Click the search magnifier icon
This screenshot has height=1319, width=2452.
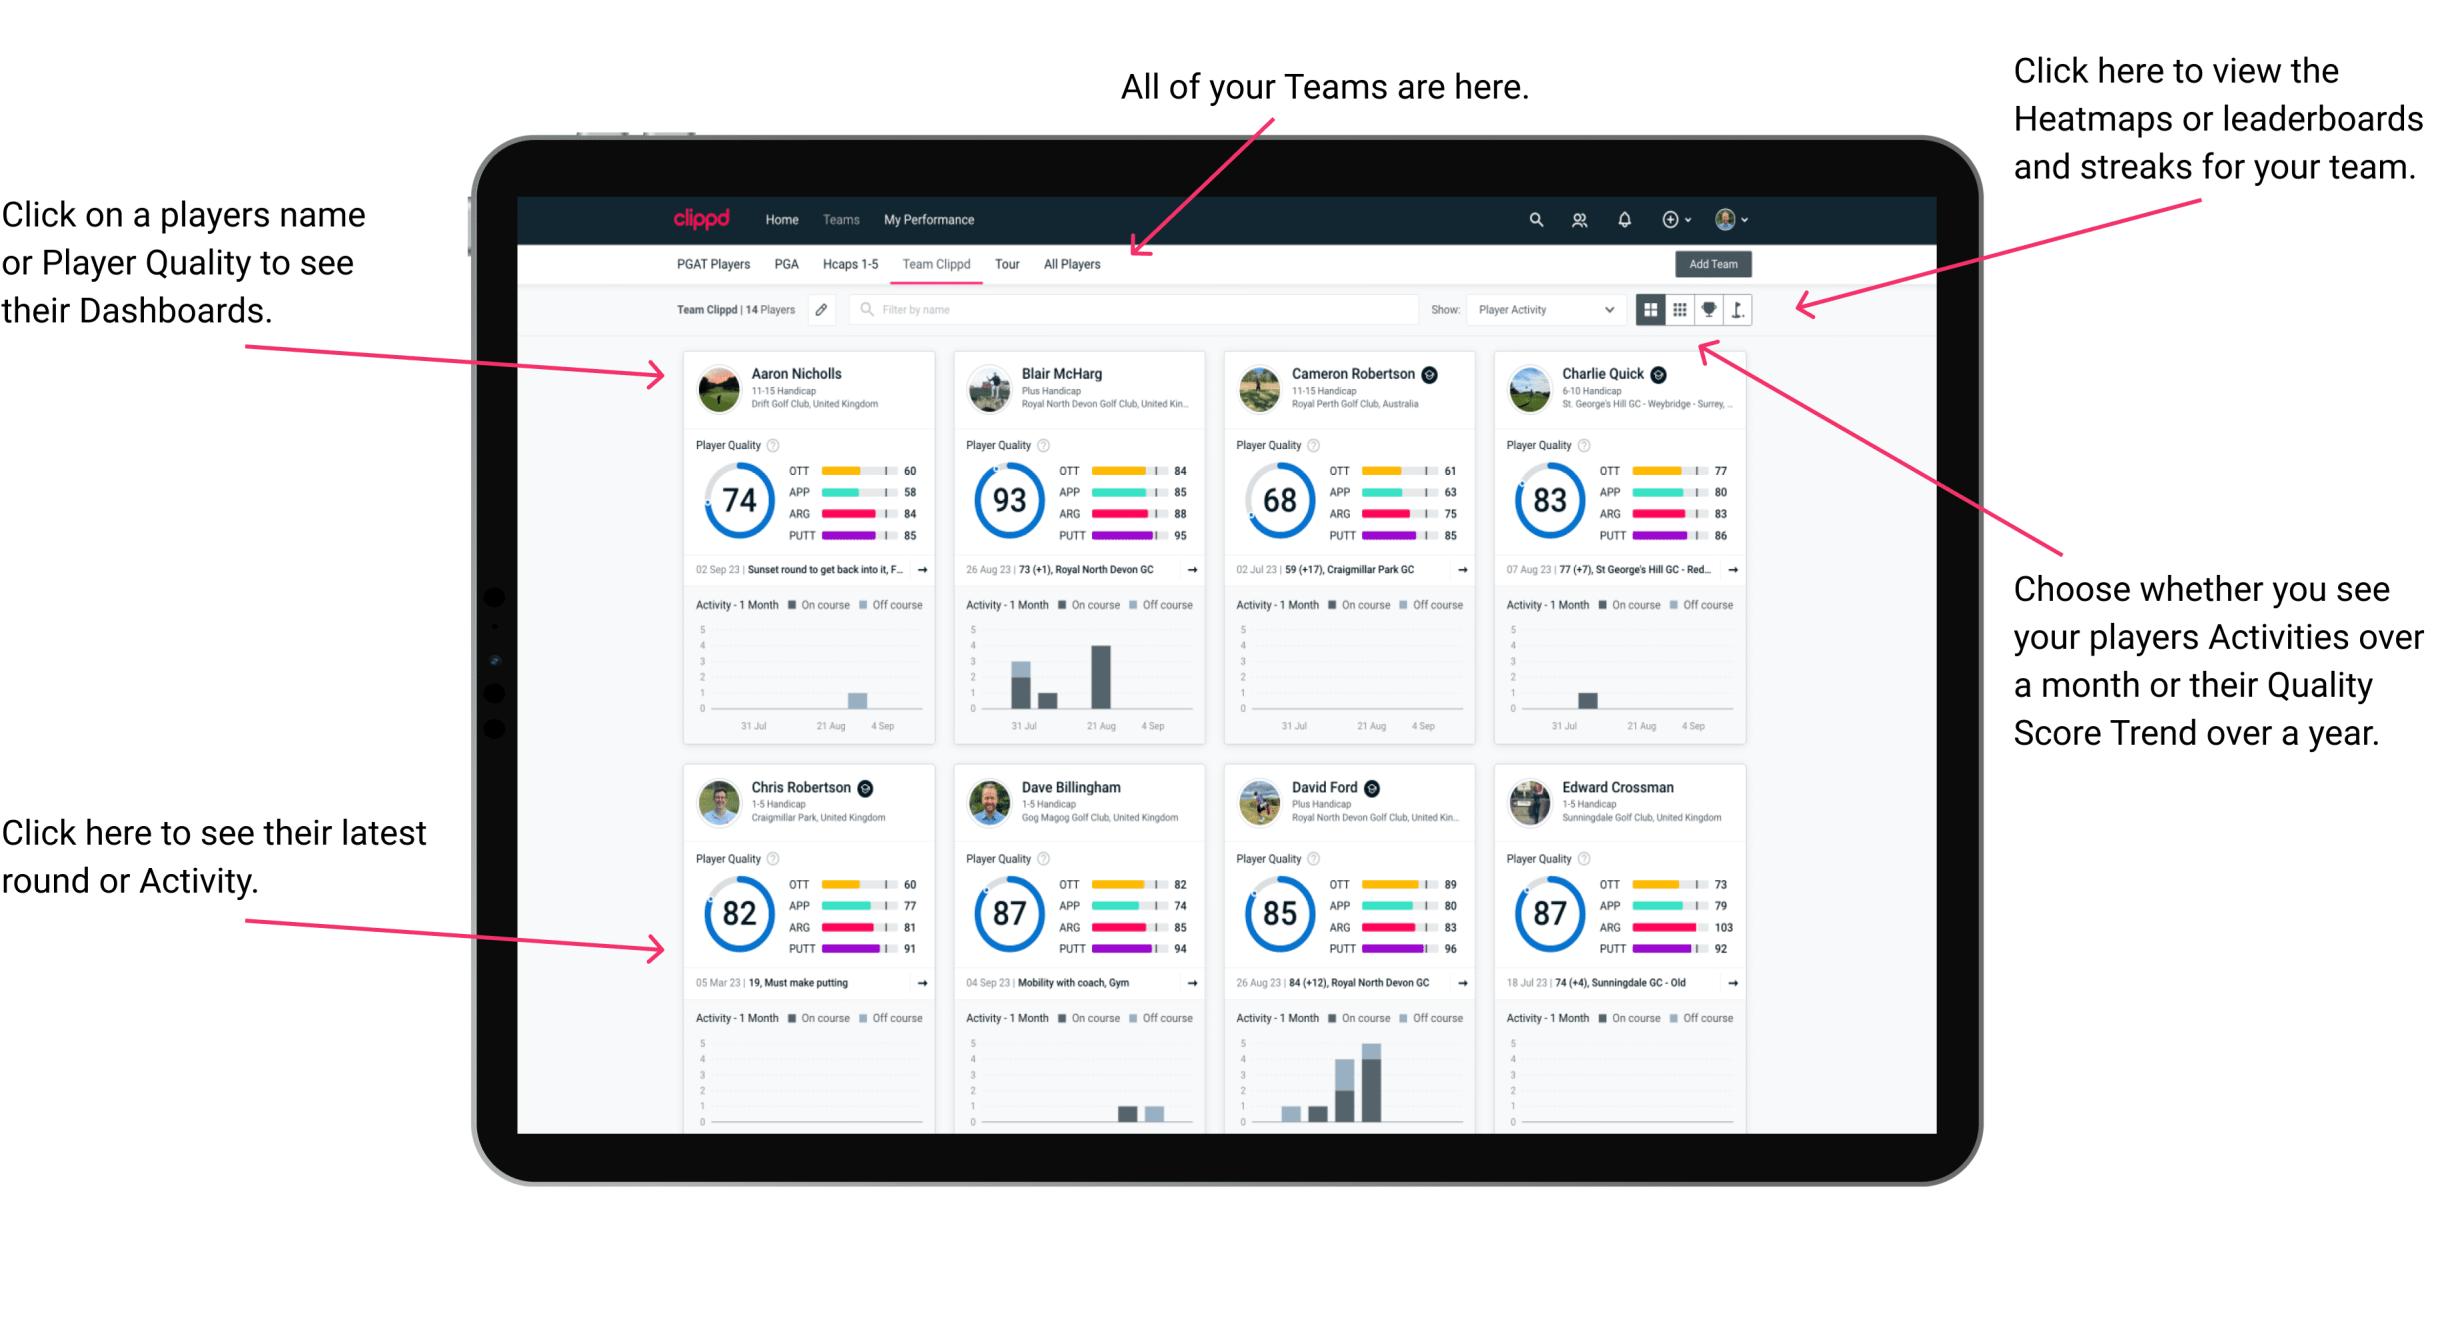1533,218
